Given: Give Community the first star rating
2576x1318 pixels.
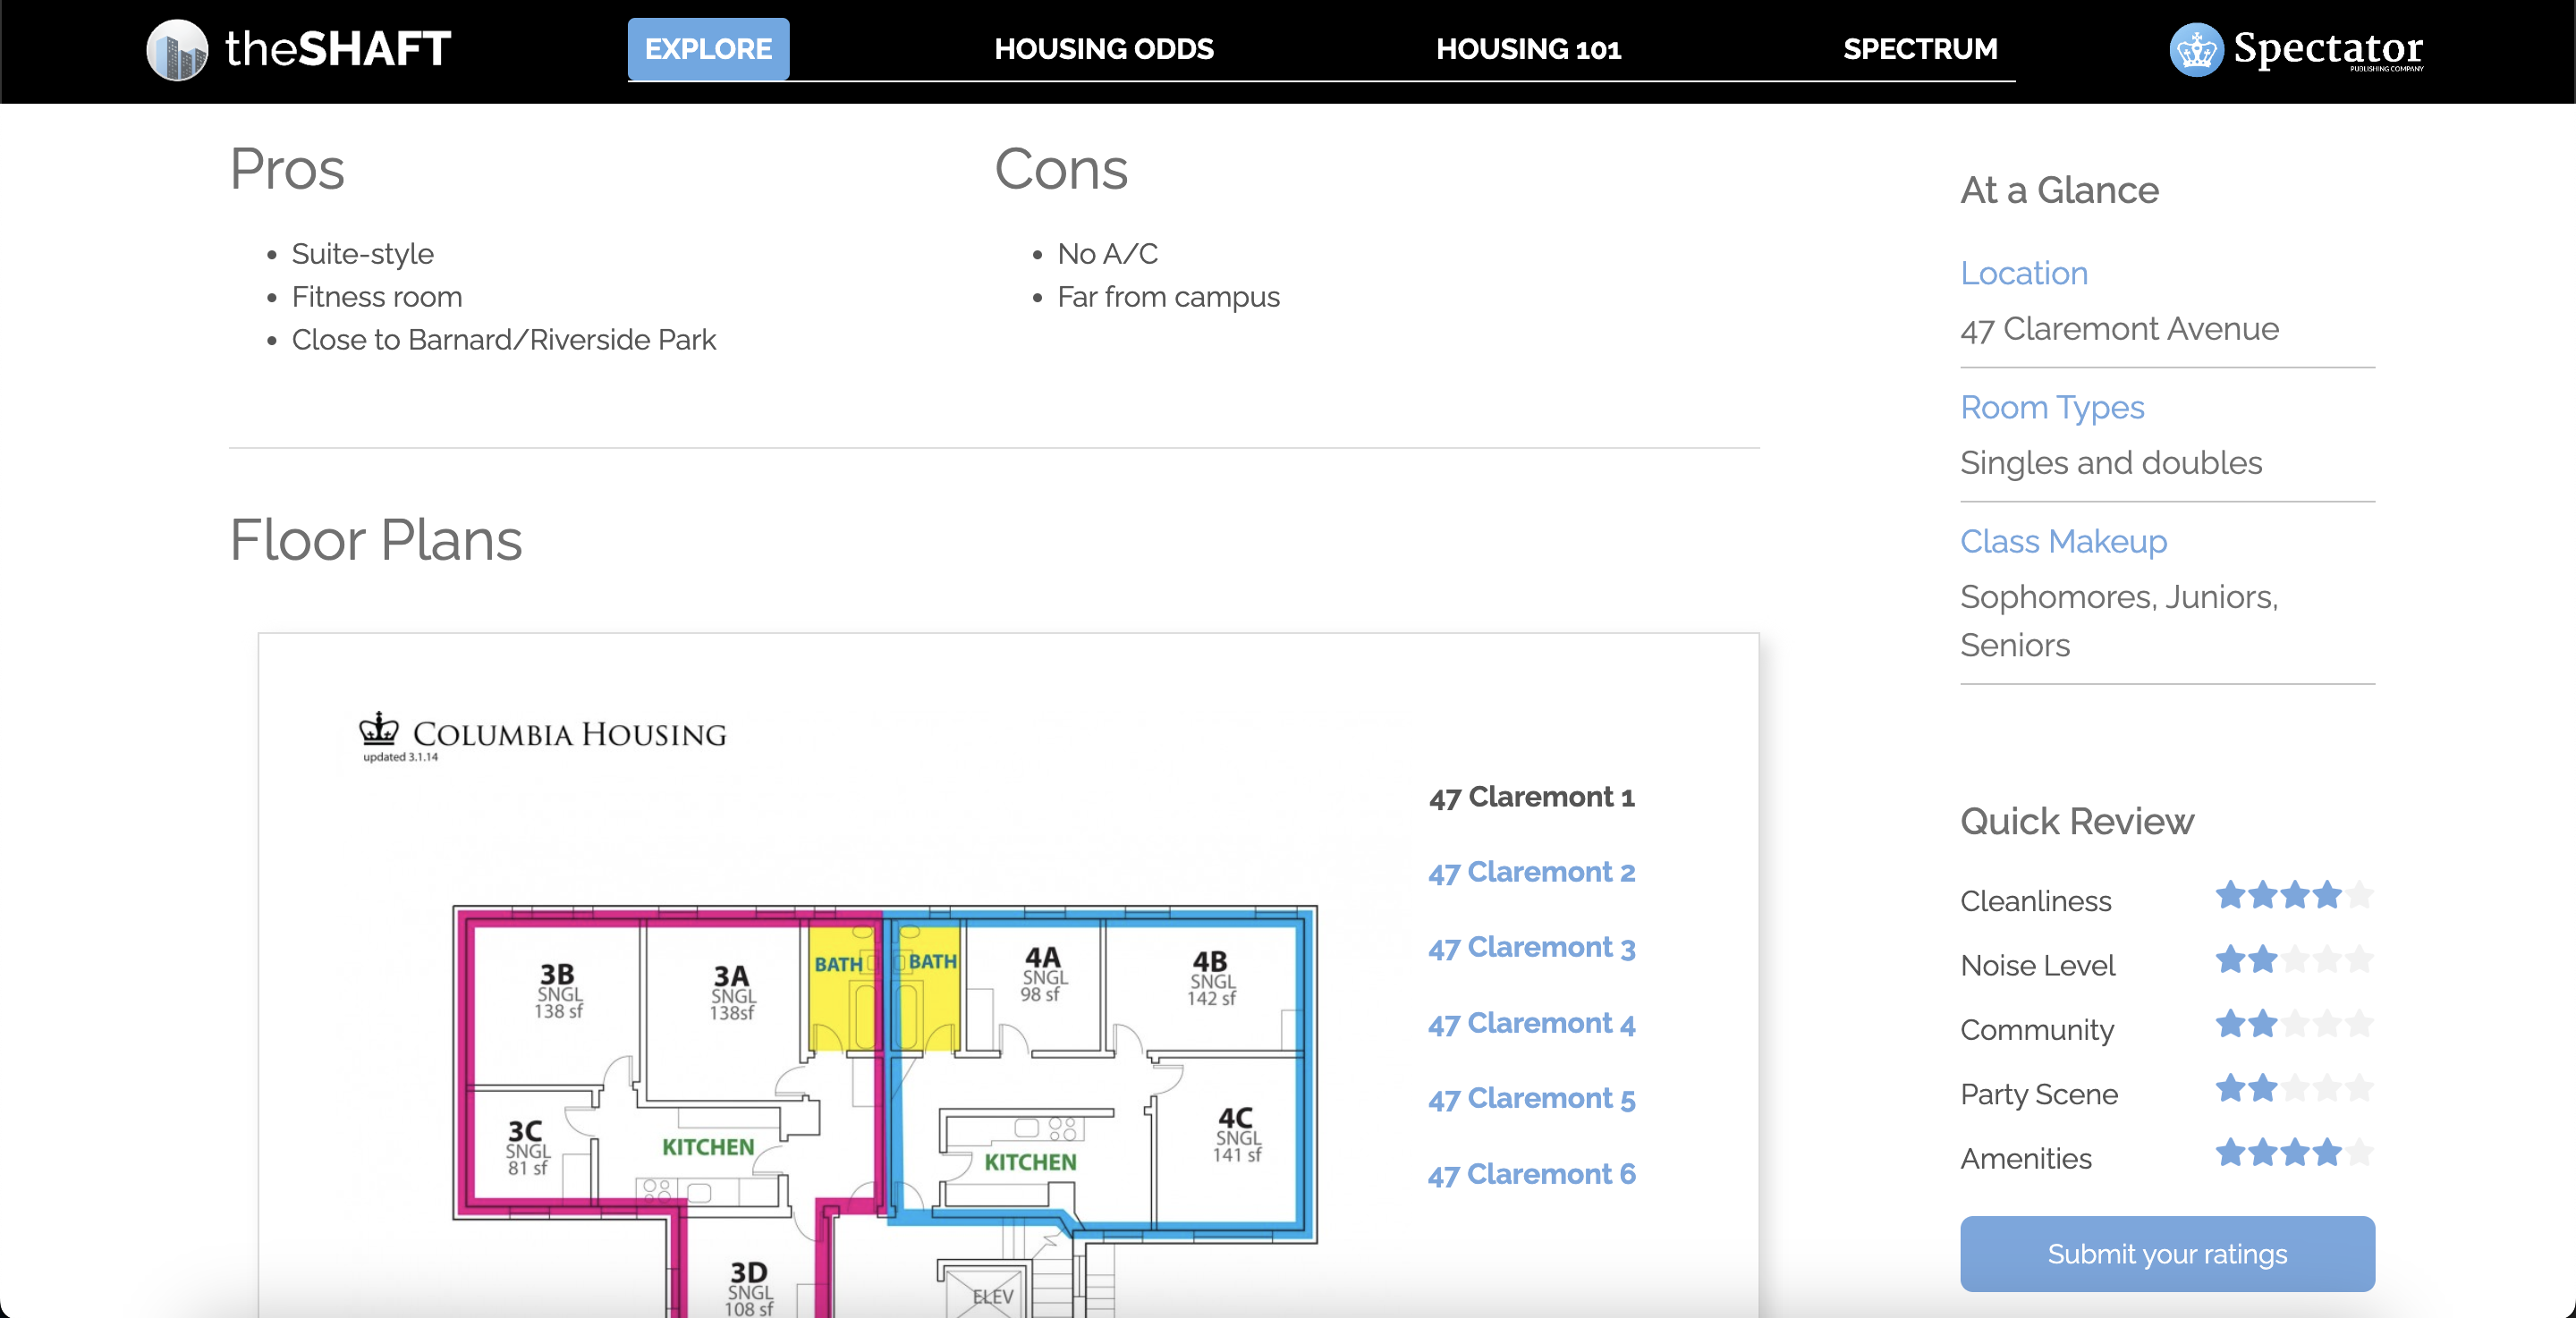Looking at the screenshot, I should (x=2230, y=1024).
